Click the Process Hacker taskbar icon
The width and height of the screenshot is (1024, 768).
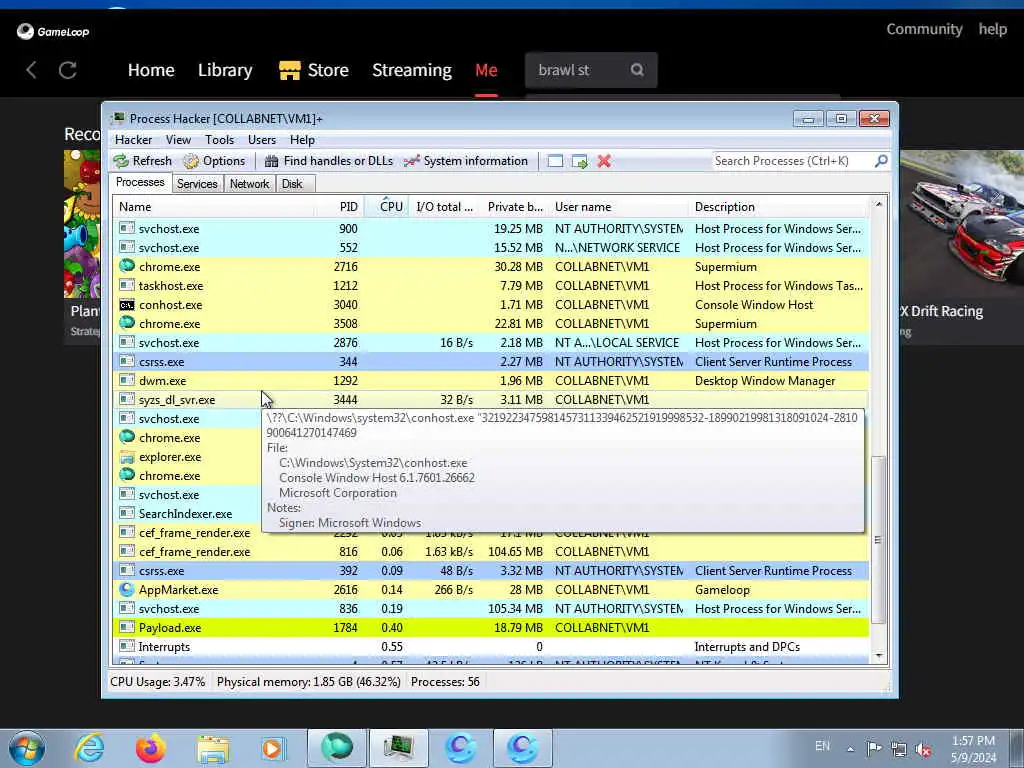pos(398,748)
